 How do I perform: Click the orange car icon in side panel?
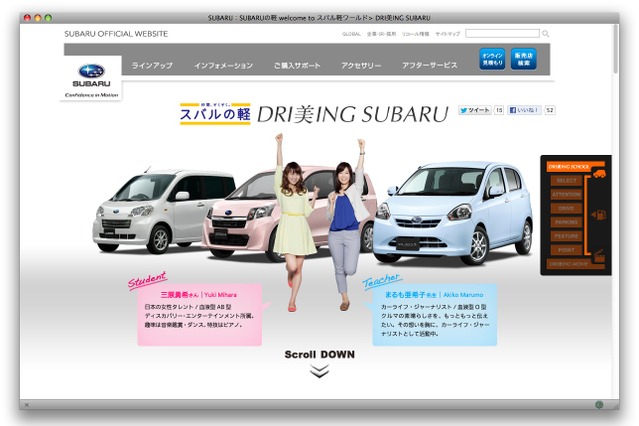[x=599, y=174]
